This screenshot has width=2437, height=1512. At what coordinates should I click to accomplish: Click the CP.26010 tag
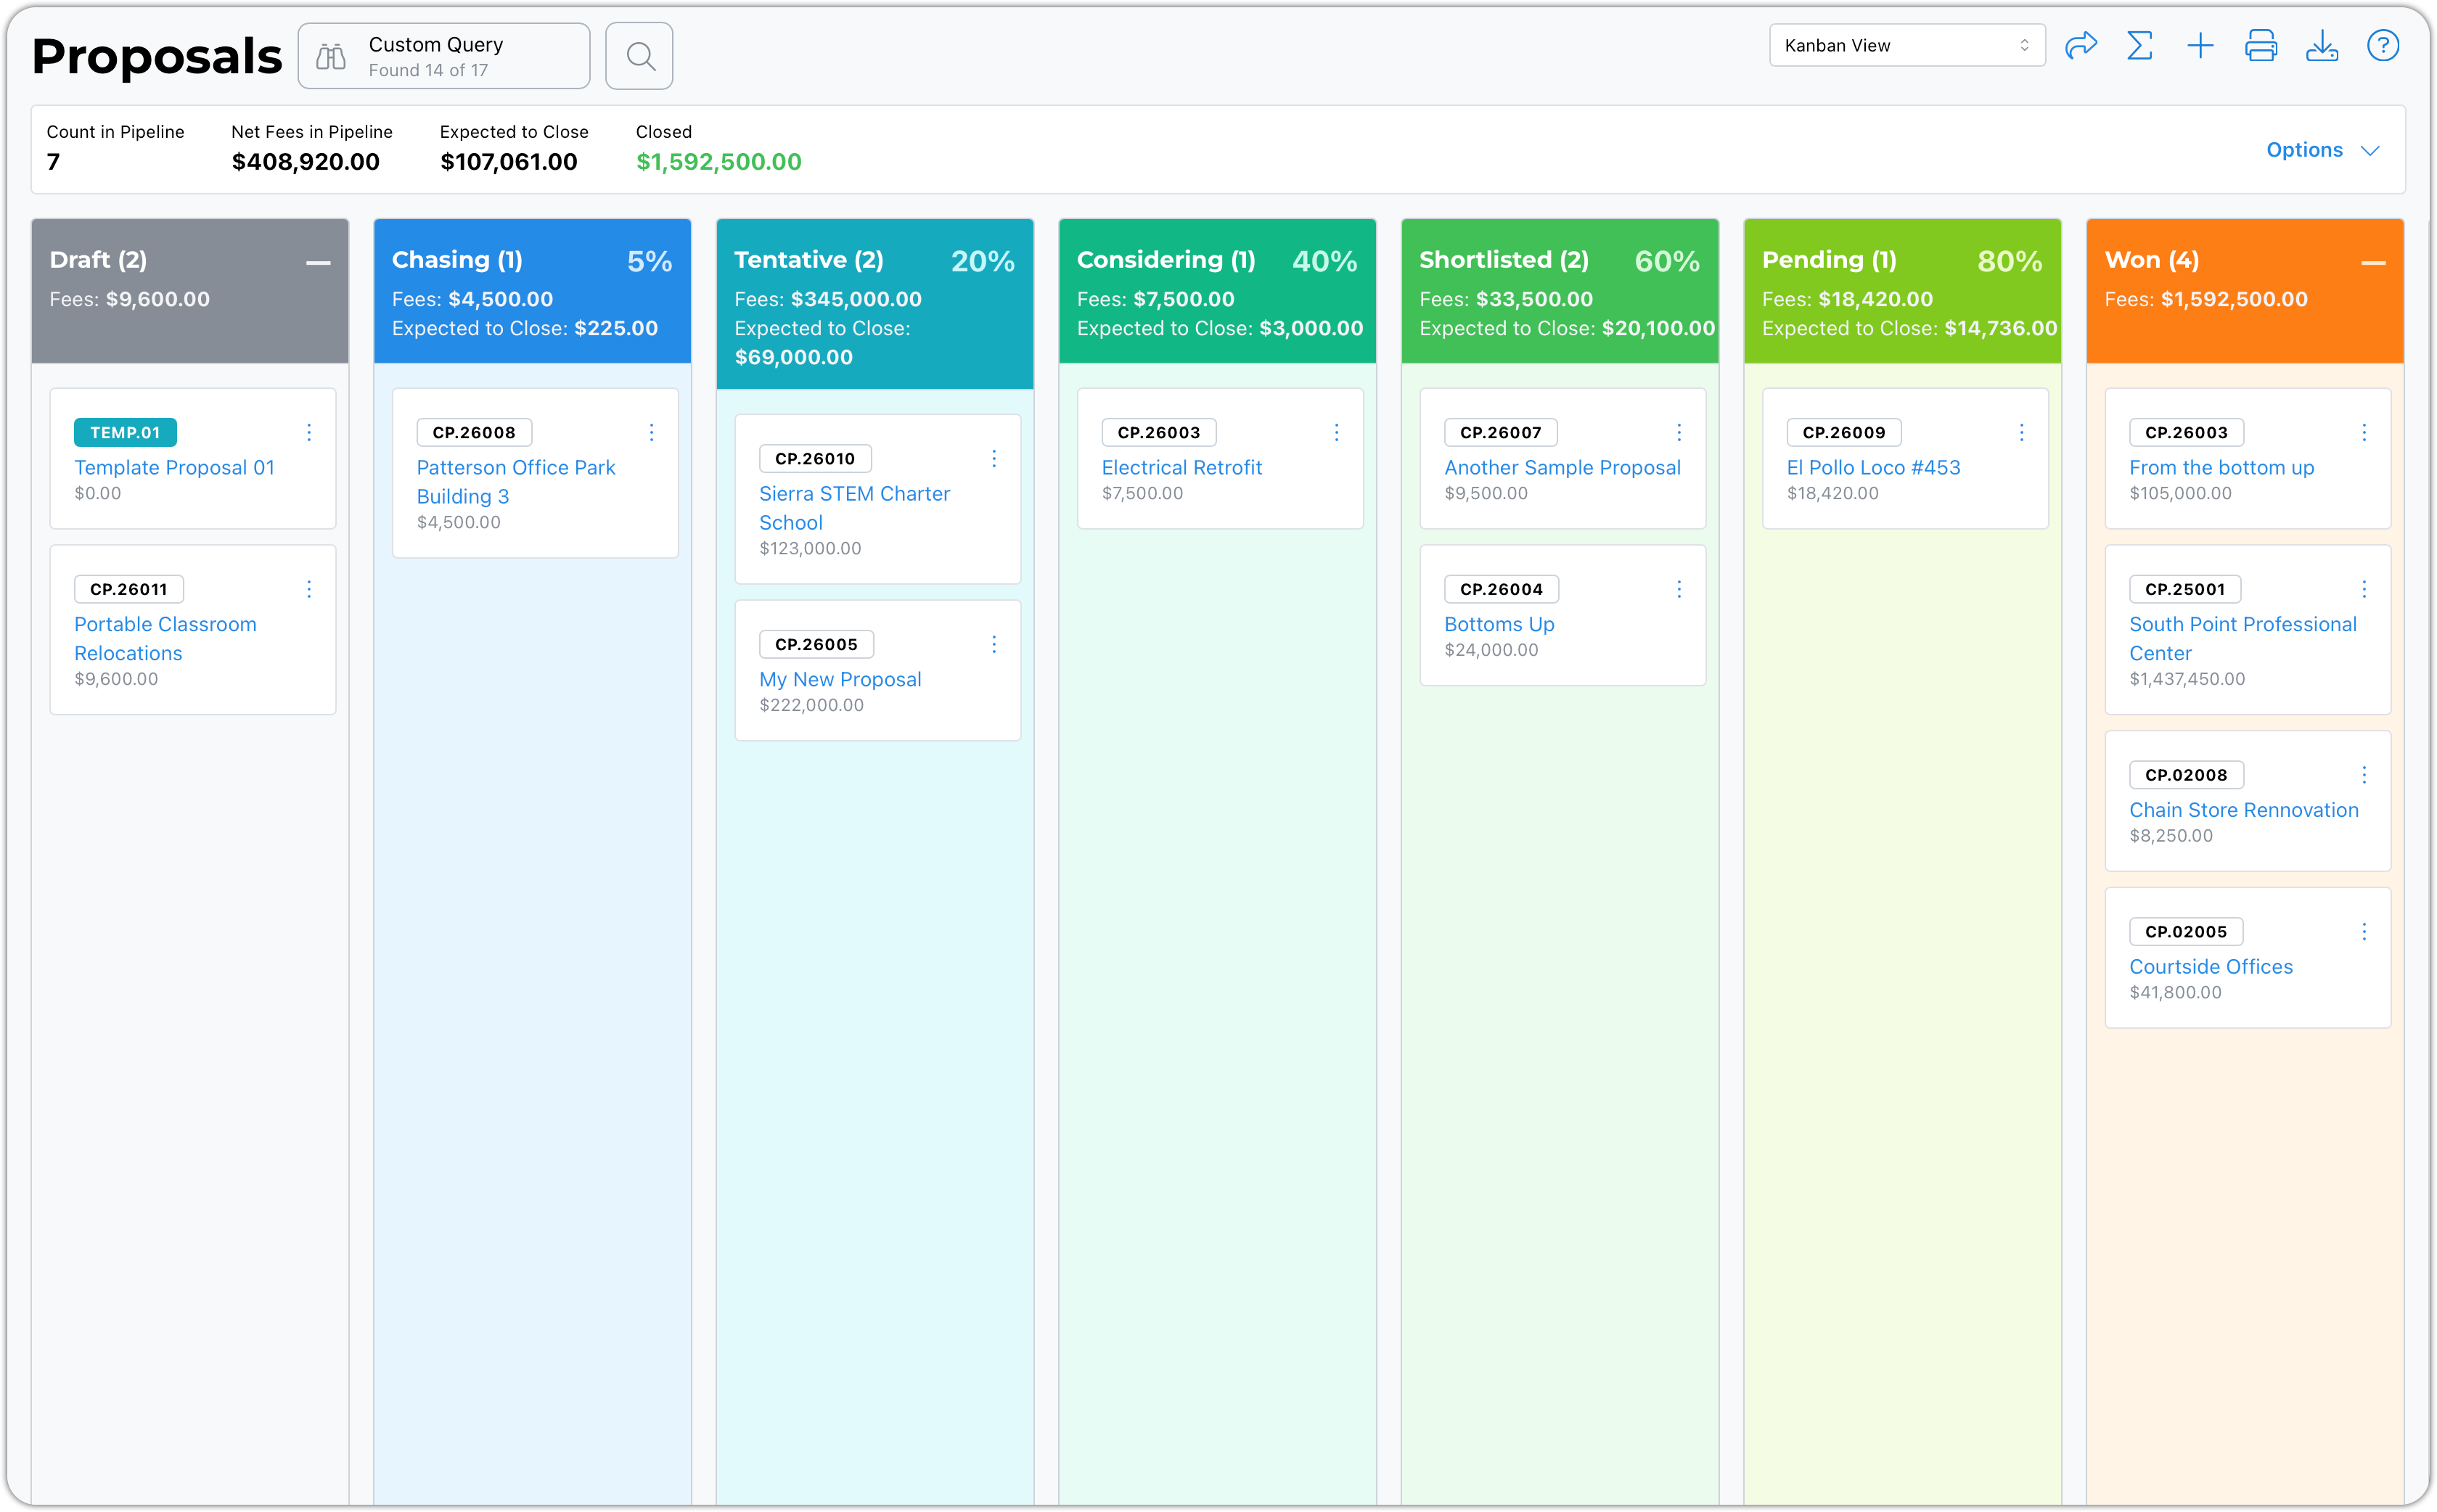815,458
